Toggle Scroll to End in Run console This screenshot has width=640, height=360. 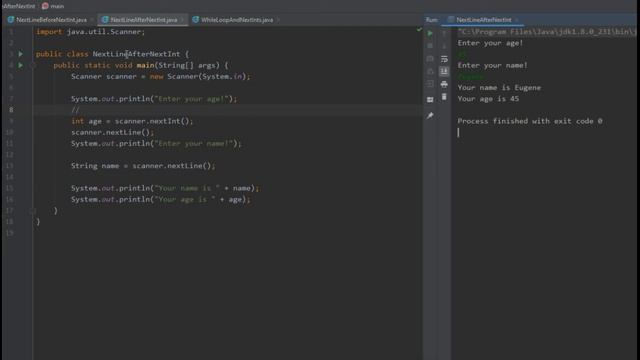click(444, 72)
